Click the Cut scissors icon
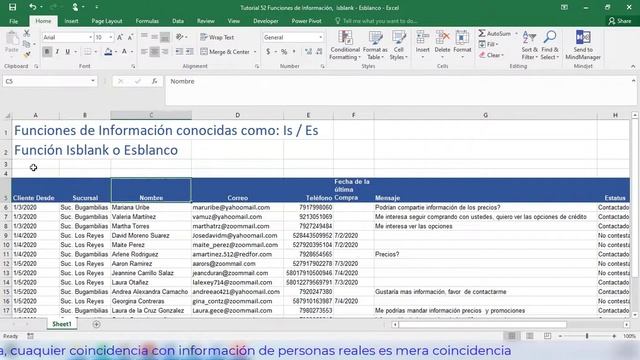 click(x=27, y=33)
